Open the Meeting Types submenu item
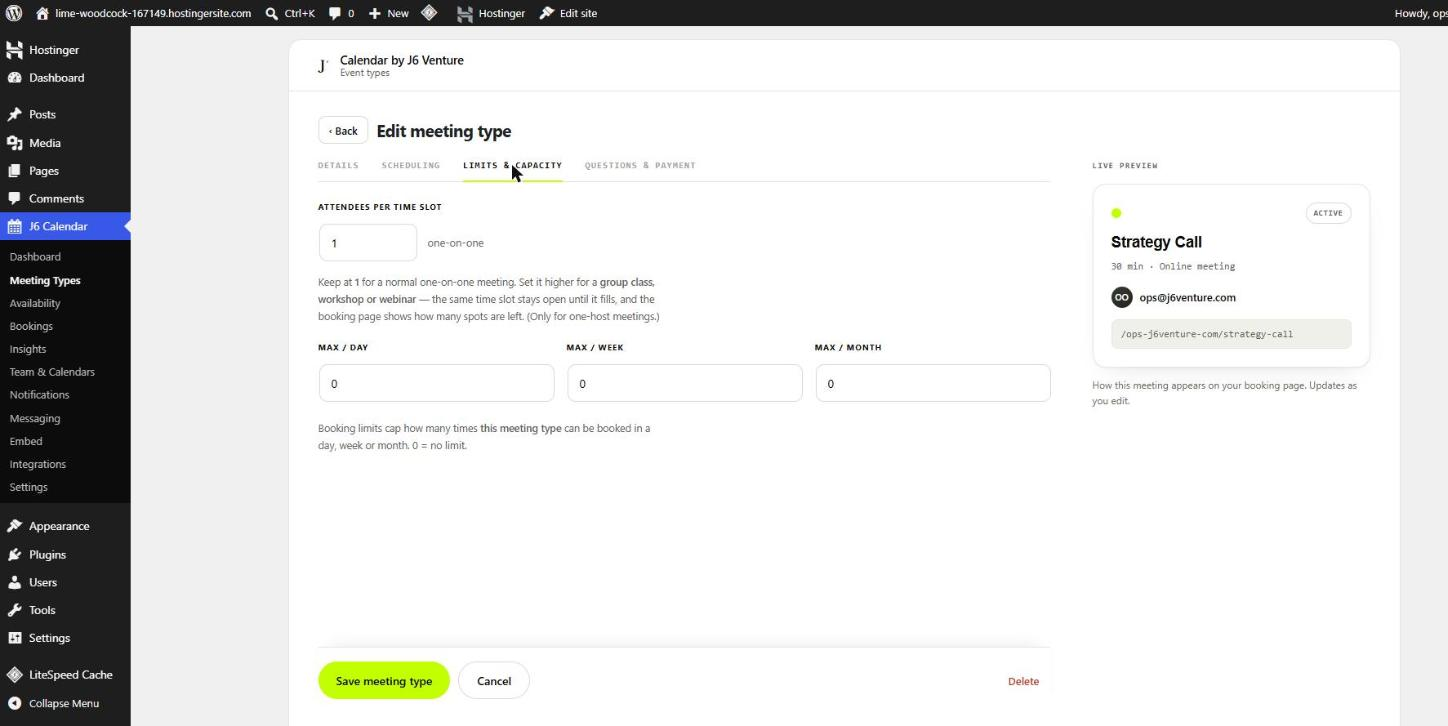Image resolution: width=1448 pixels, height=726 pixels. (45, 280)
